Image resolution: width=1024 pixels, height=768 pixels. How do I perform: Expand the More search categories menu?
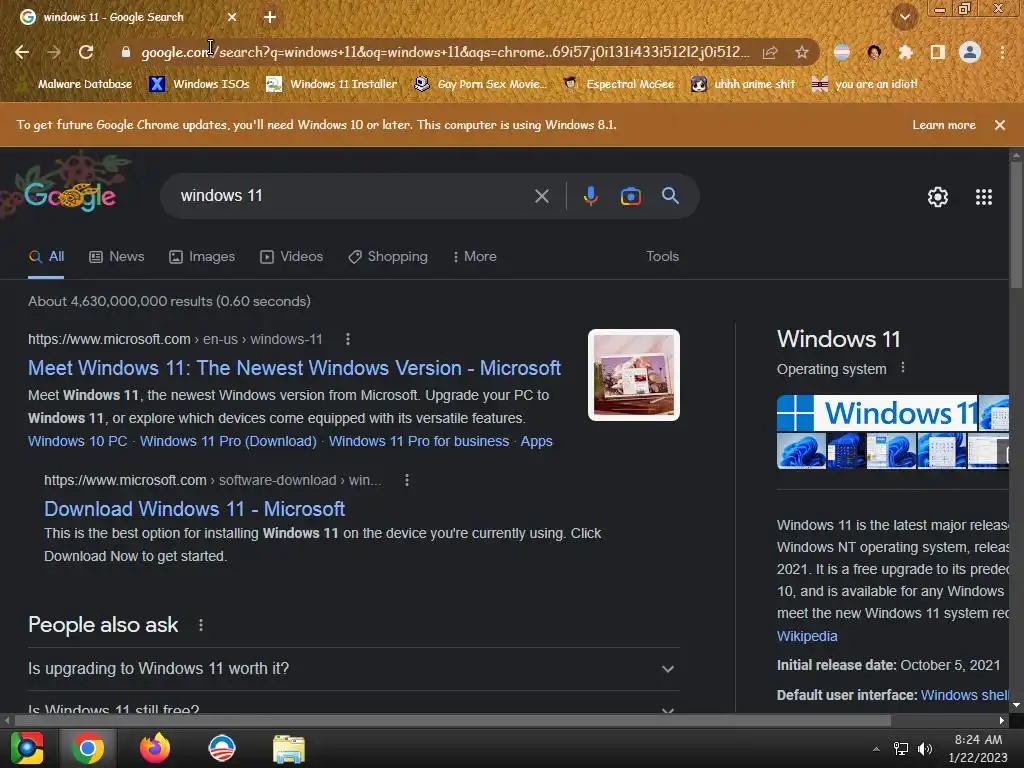475,257
